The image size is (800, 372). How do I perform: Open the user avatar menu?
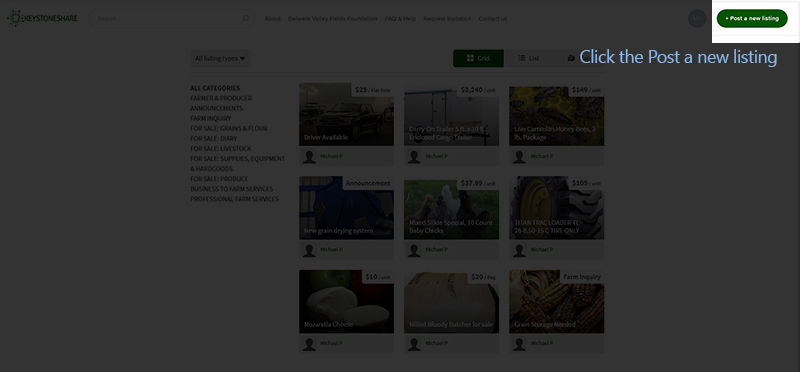click(697, 18)
